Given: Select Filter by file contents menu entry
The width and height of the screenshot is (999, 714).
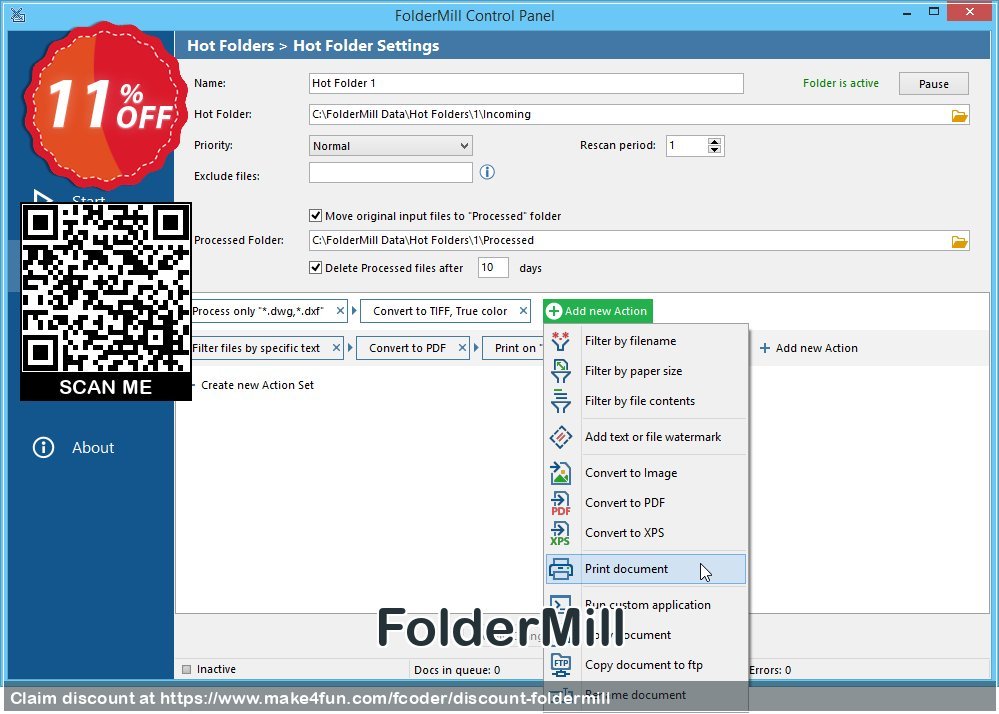Looking at the screenshot, I should tap(646, 401).
